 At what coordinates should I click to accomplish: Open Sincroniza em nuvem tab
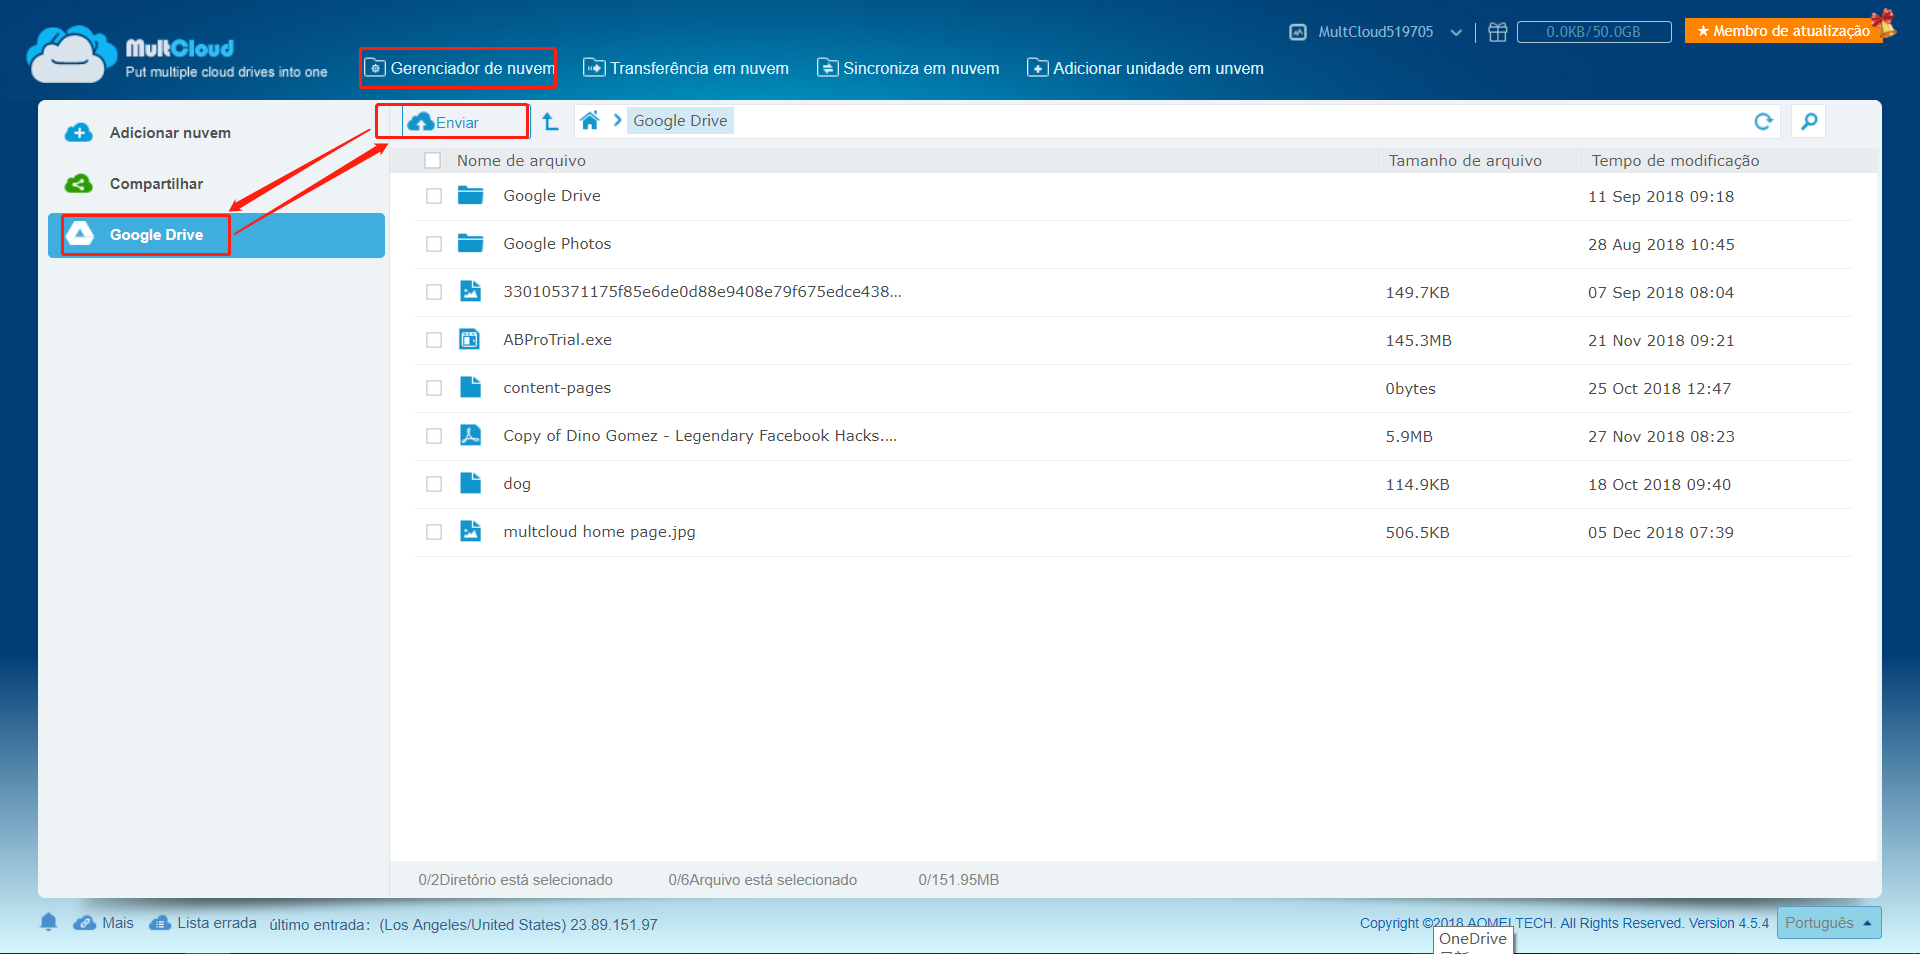pyautogui.click(x=908, y=68)
